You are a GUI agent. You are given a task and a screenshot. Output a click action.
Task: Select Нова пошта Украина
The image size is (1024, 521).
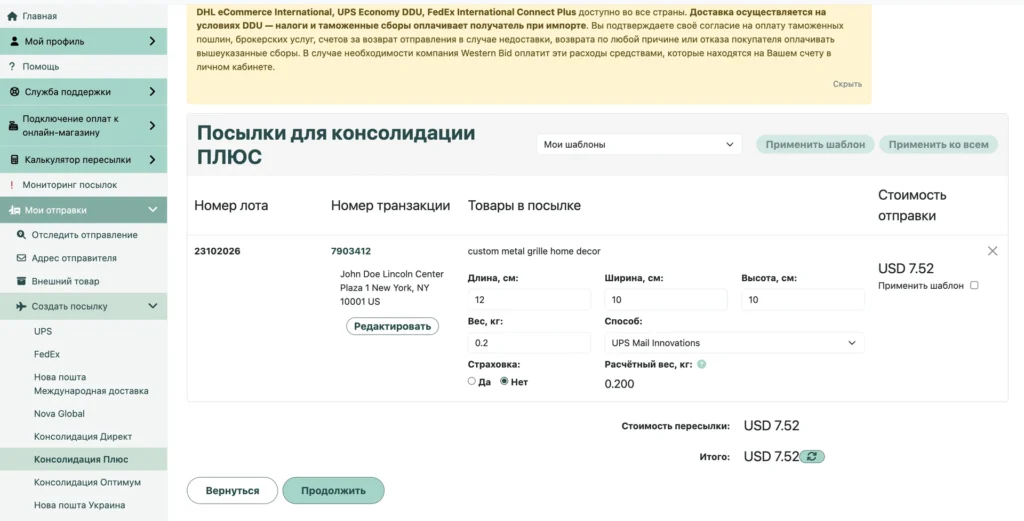pyautogui.click(x=80, y=505)
